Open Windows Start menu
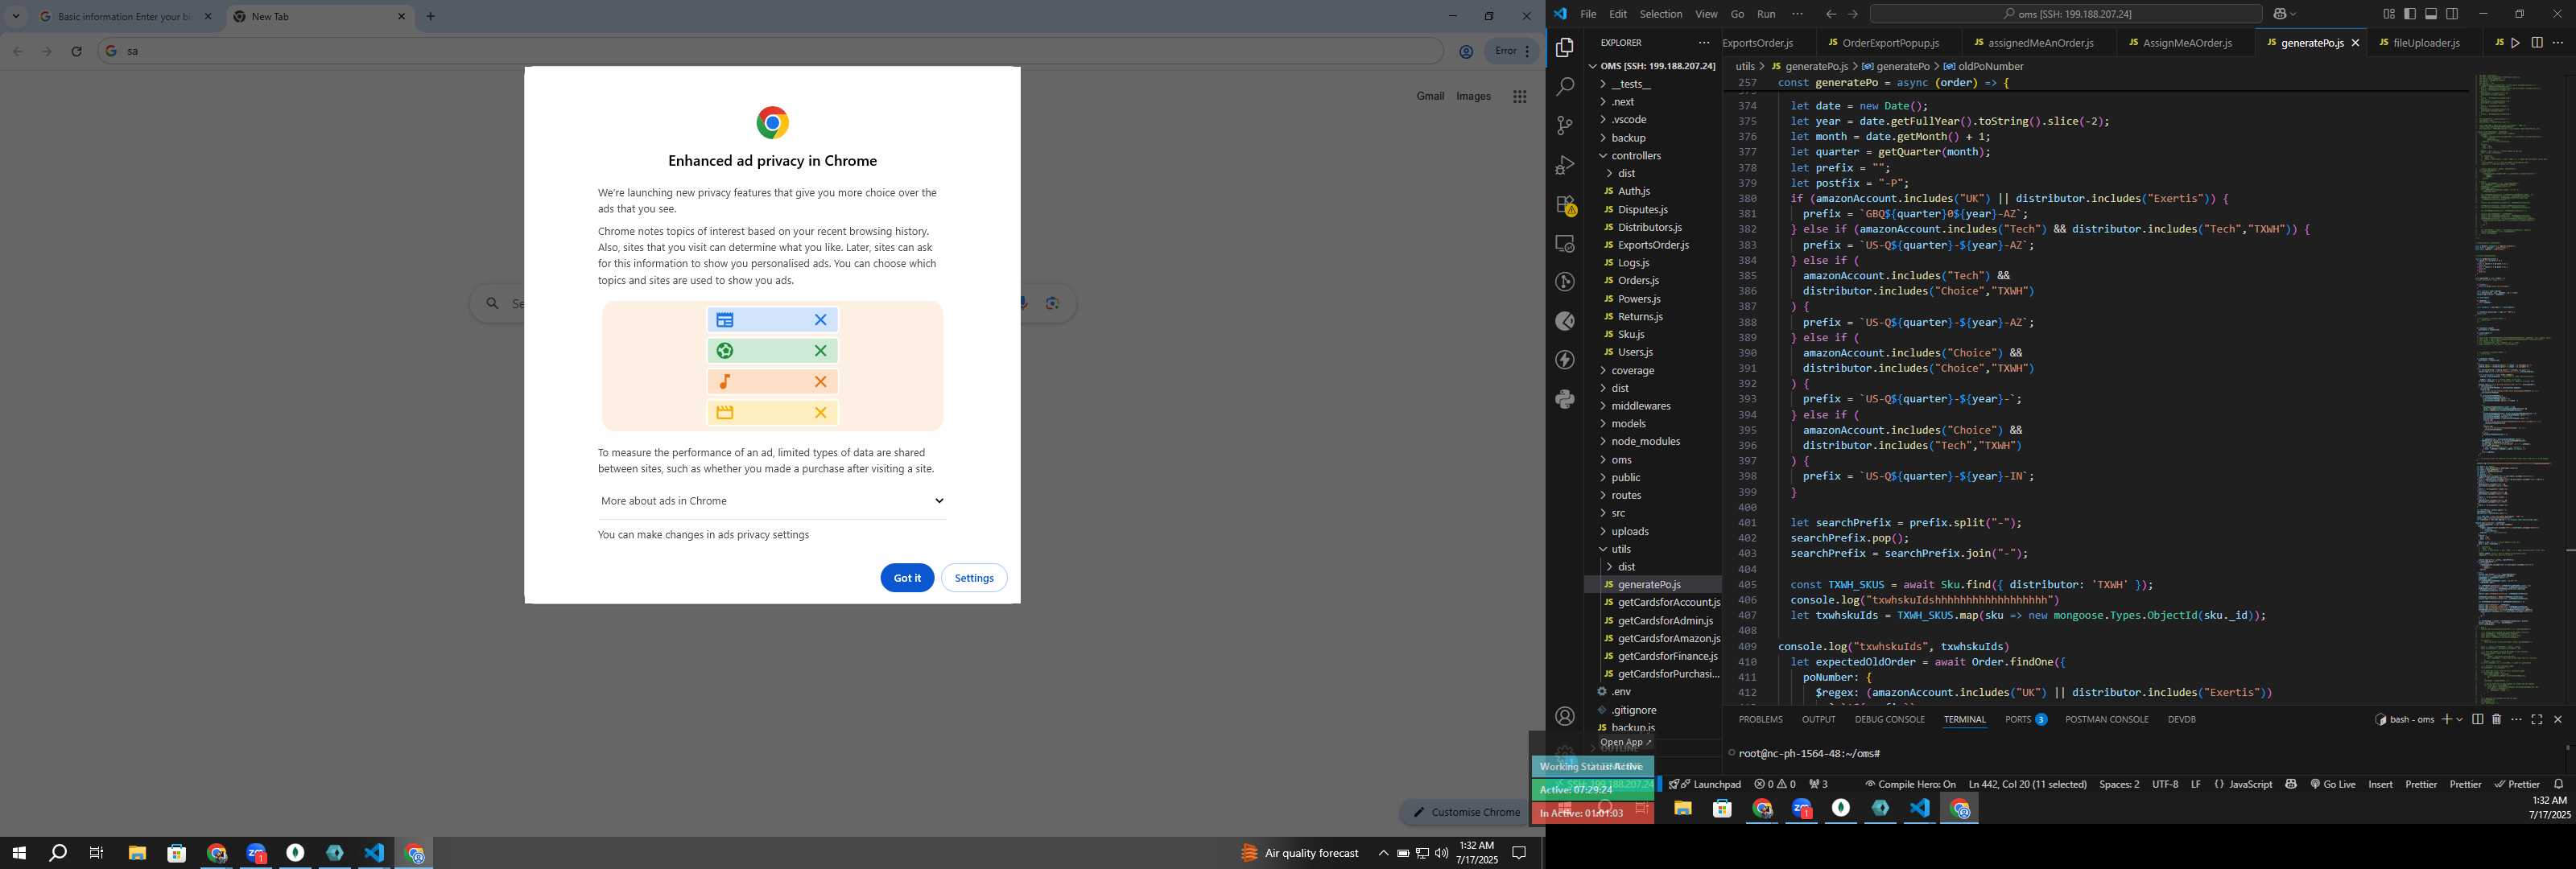Viewport: 2576px width, 869px height. pyautogui.click(x=18, y=853)
